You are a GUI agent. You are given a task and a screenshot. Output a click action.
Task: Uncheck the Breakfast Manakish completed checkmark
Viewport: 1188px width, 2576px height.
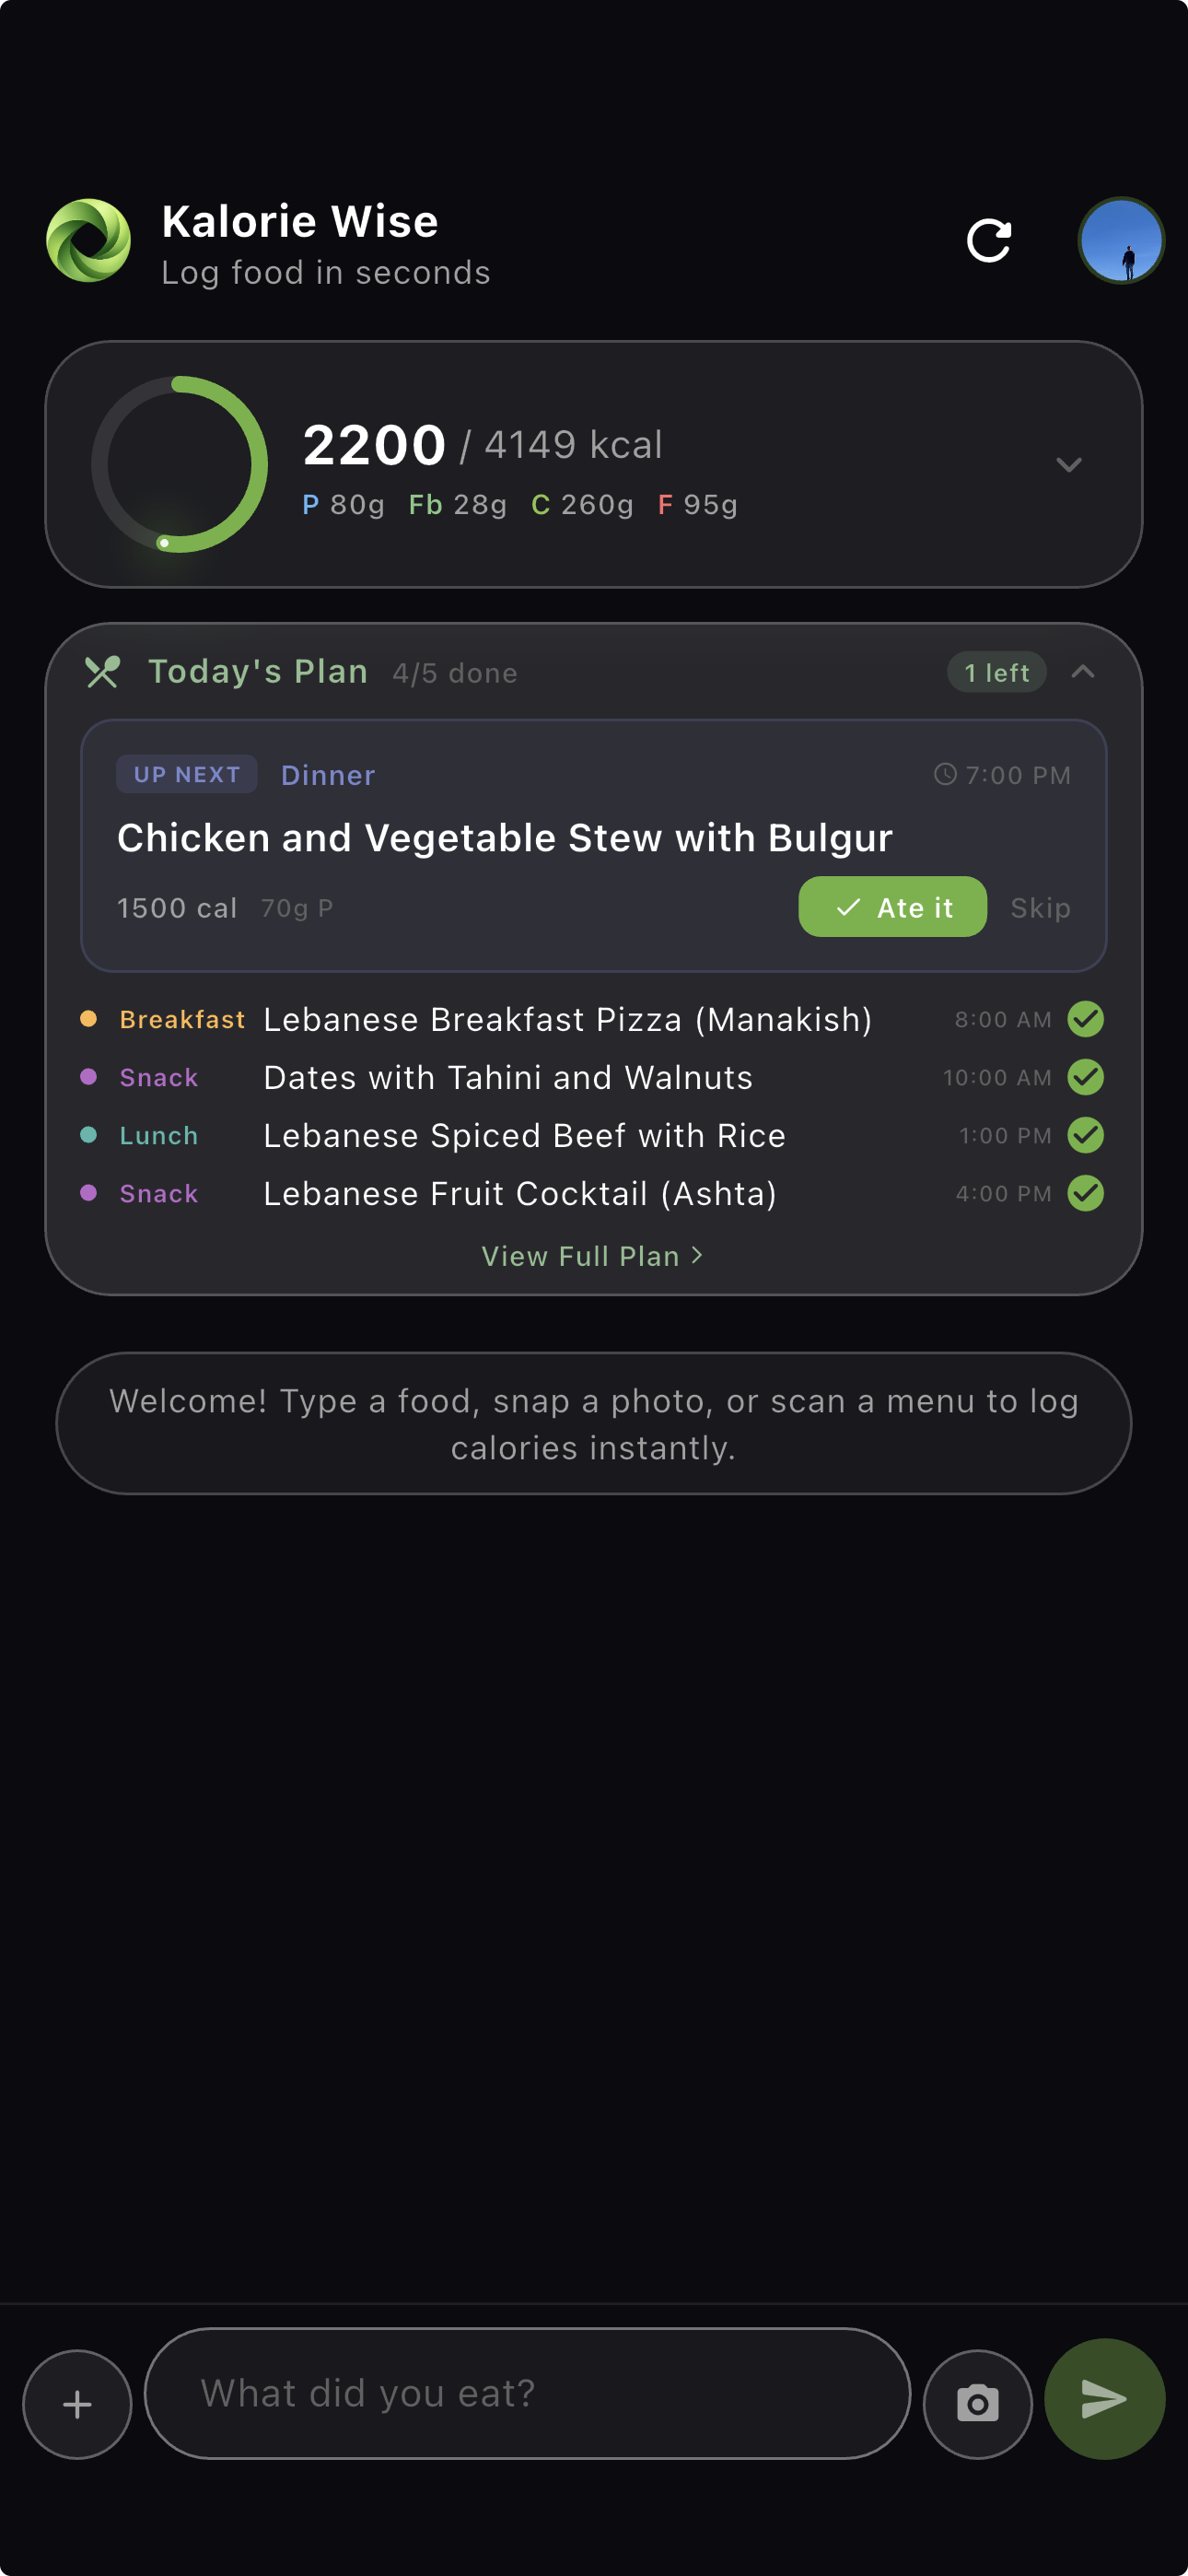pyautogui.click(x=1085, y=1019)
